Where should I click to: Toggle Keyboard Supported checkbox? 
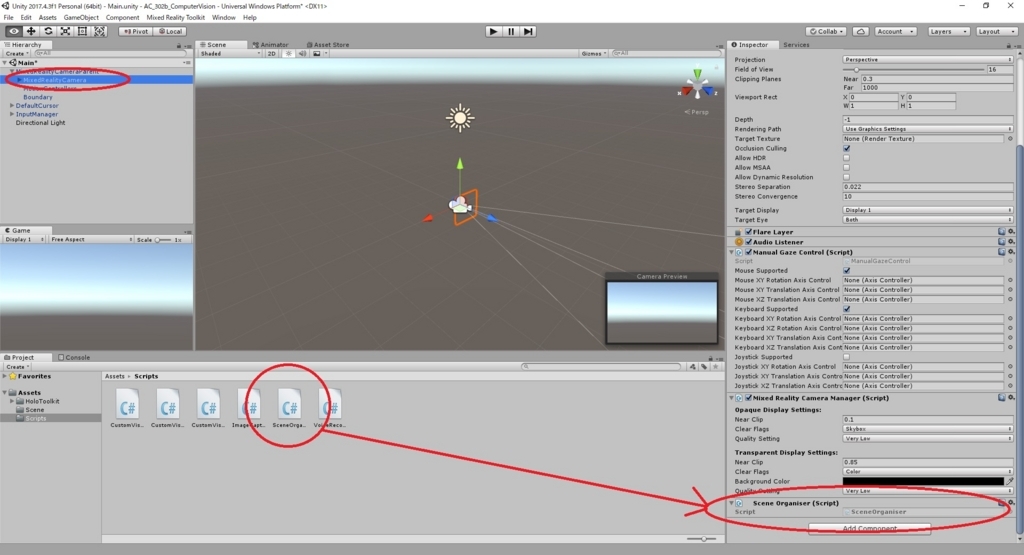click(x=846, y=309)
